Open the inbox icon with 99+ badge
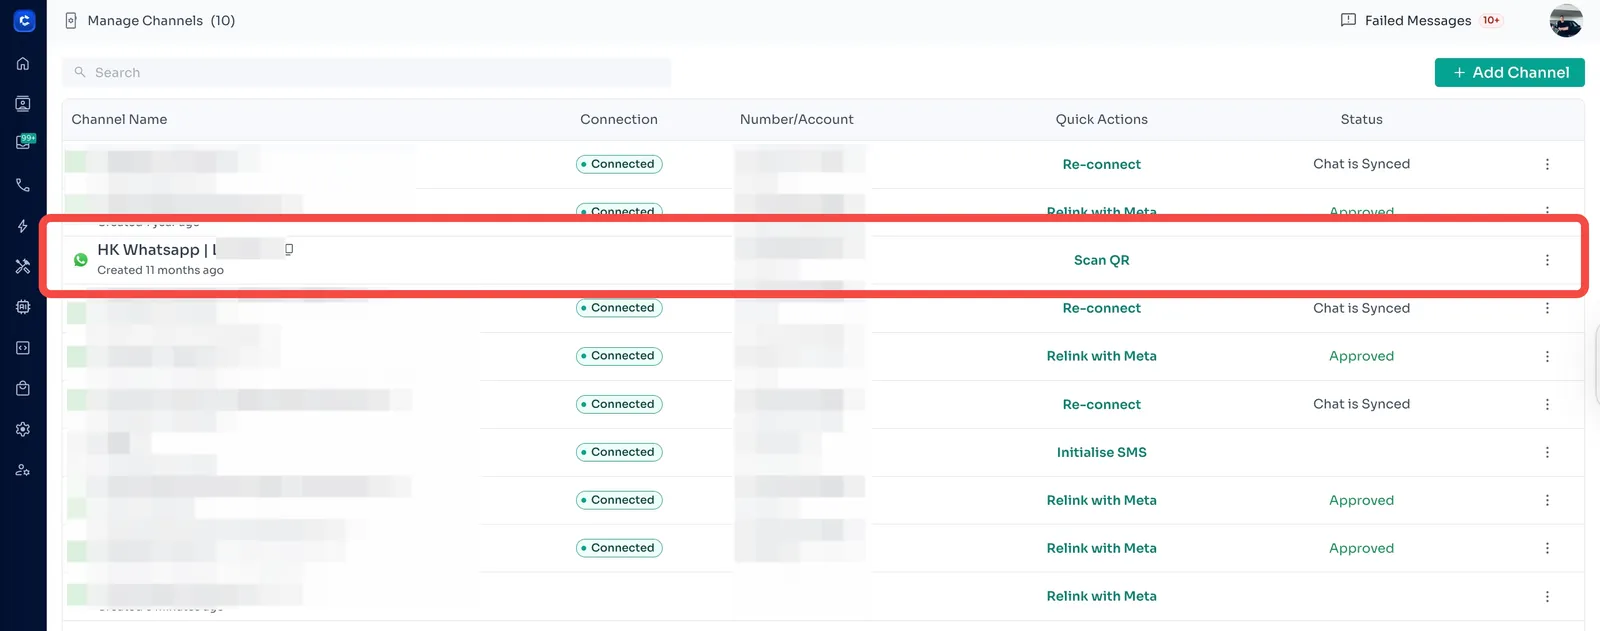Viewport: 1600px width, 631px height. click(x=23, y=143)
